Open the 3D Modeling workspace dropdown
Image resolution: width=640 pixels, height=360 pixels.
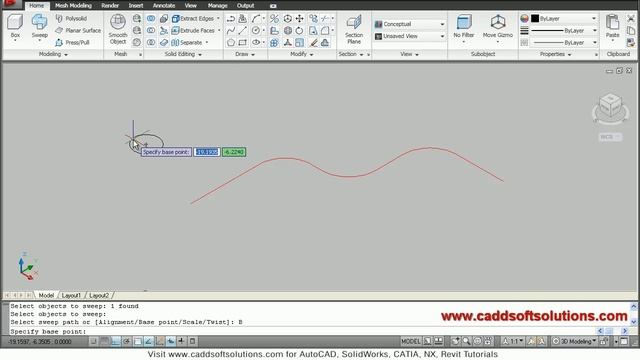tap(574, 341)
